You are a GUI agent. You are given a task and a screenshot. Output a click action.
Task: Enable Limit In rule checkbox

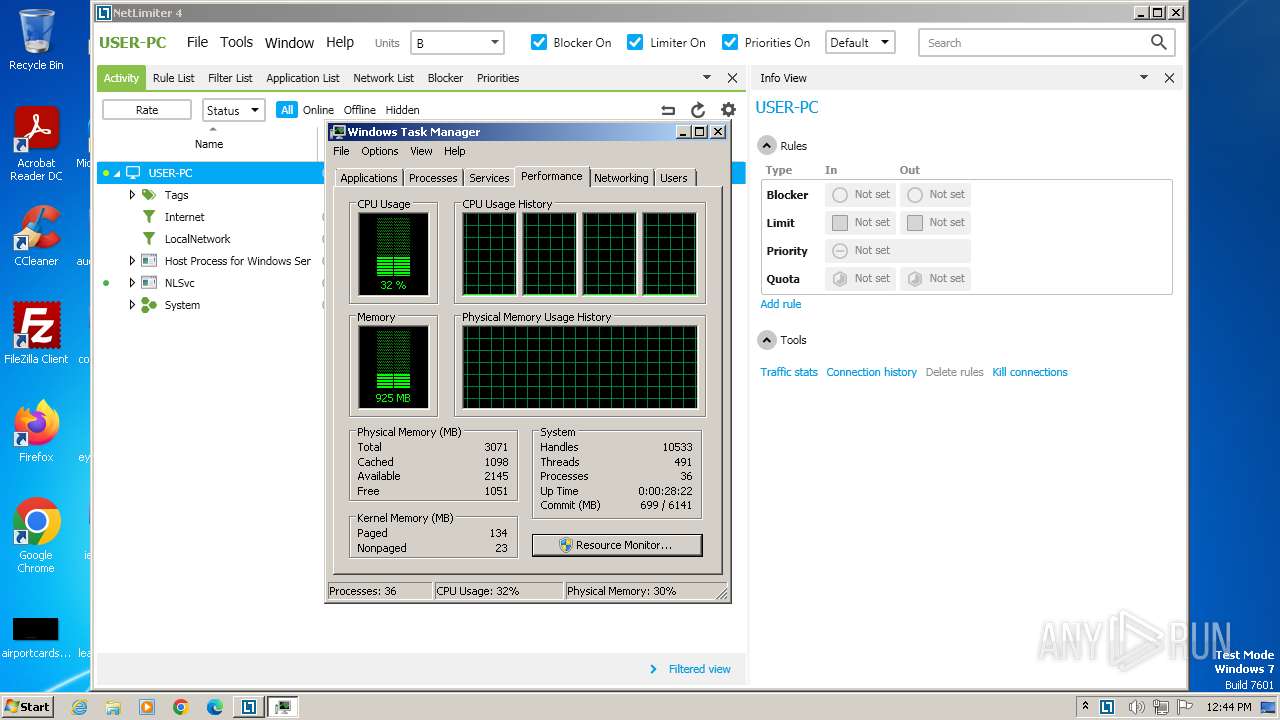(x=840, y=223)
